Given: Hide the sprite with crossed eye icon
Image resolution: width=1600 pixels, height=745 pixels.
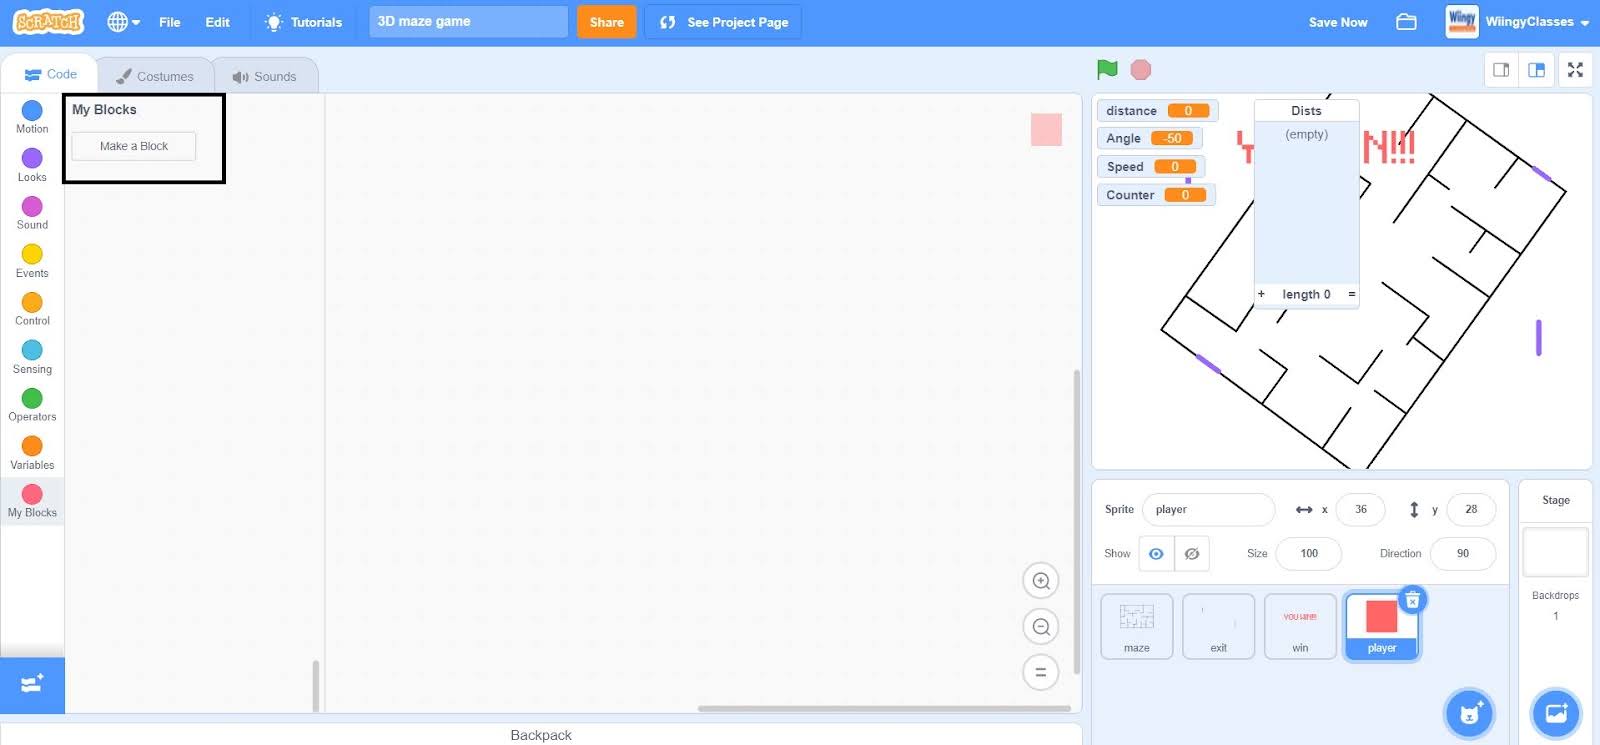Looking at the screenshot, I should 1192,553.
